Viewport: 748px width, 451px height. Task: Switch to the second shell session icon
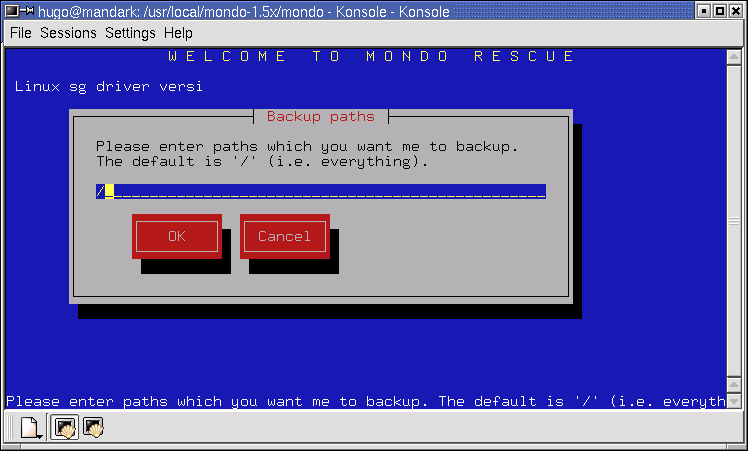(x=94, y=429)
